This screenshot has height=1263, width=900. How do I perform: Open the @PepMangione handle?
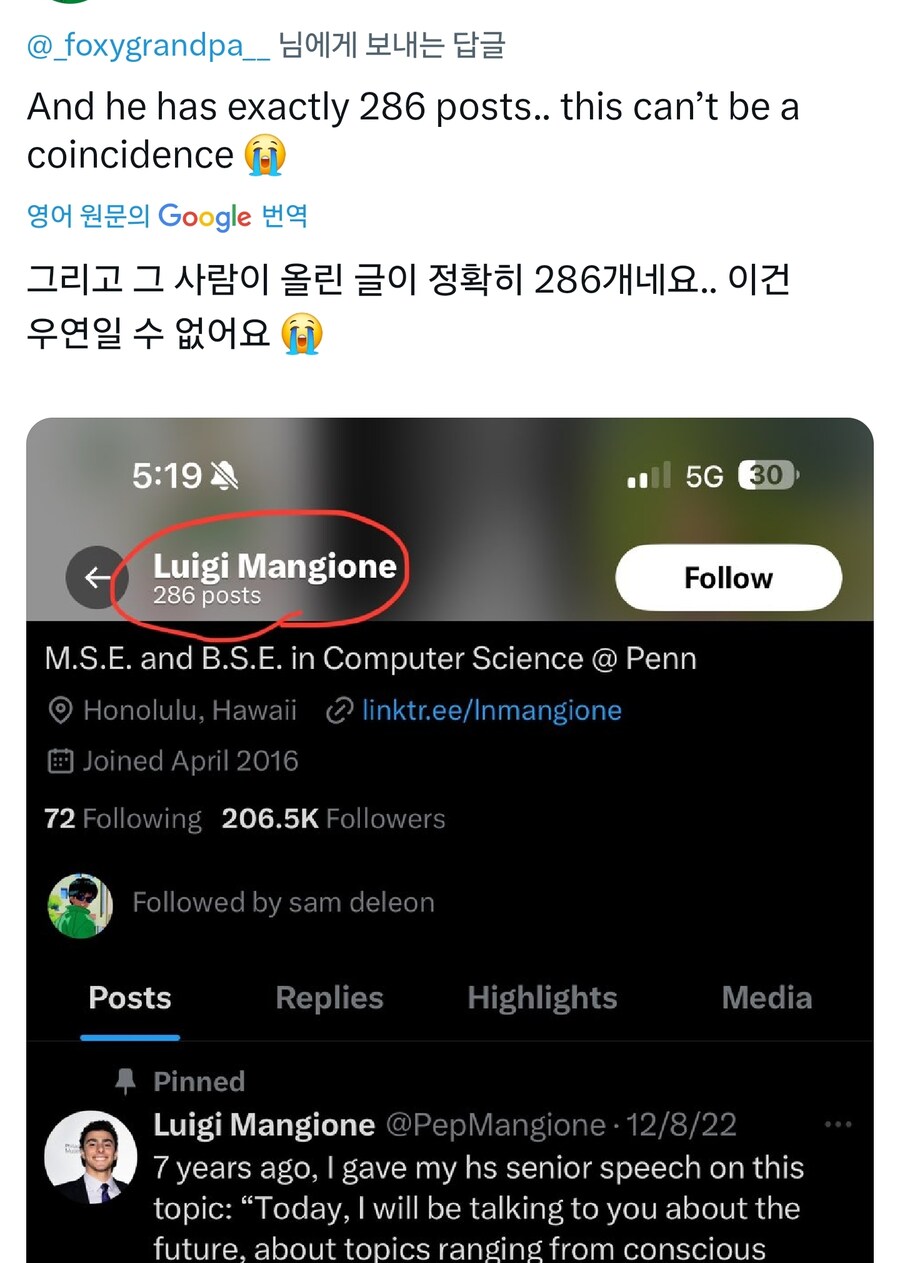pyautogui.click(x=495, y=1125)
